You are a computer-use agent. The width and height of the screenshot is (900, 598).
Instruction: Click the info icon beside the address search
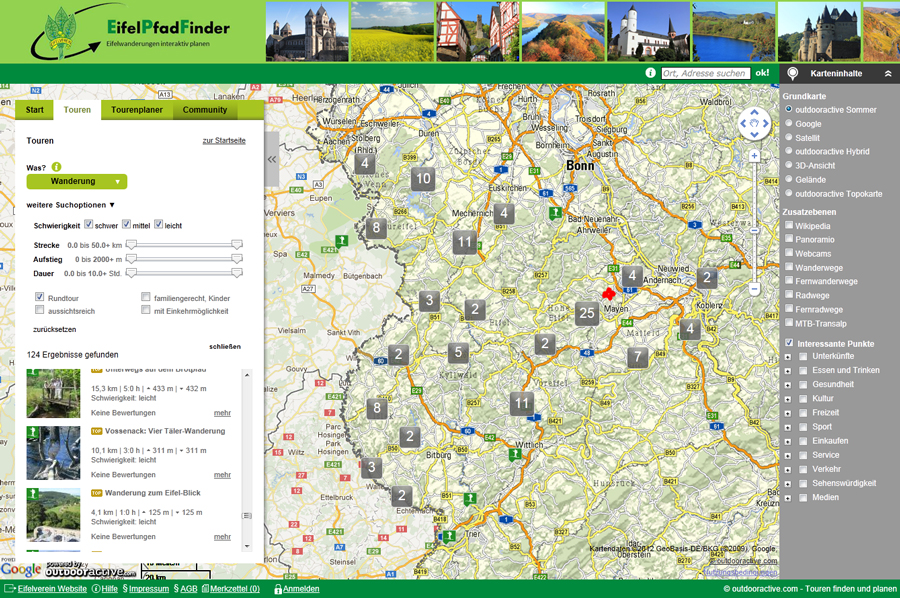pos(651,73)
